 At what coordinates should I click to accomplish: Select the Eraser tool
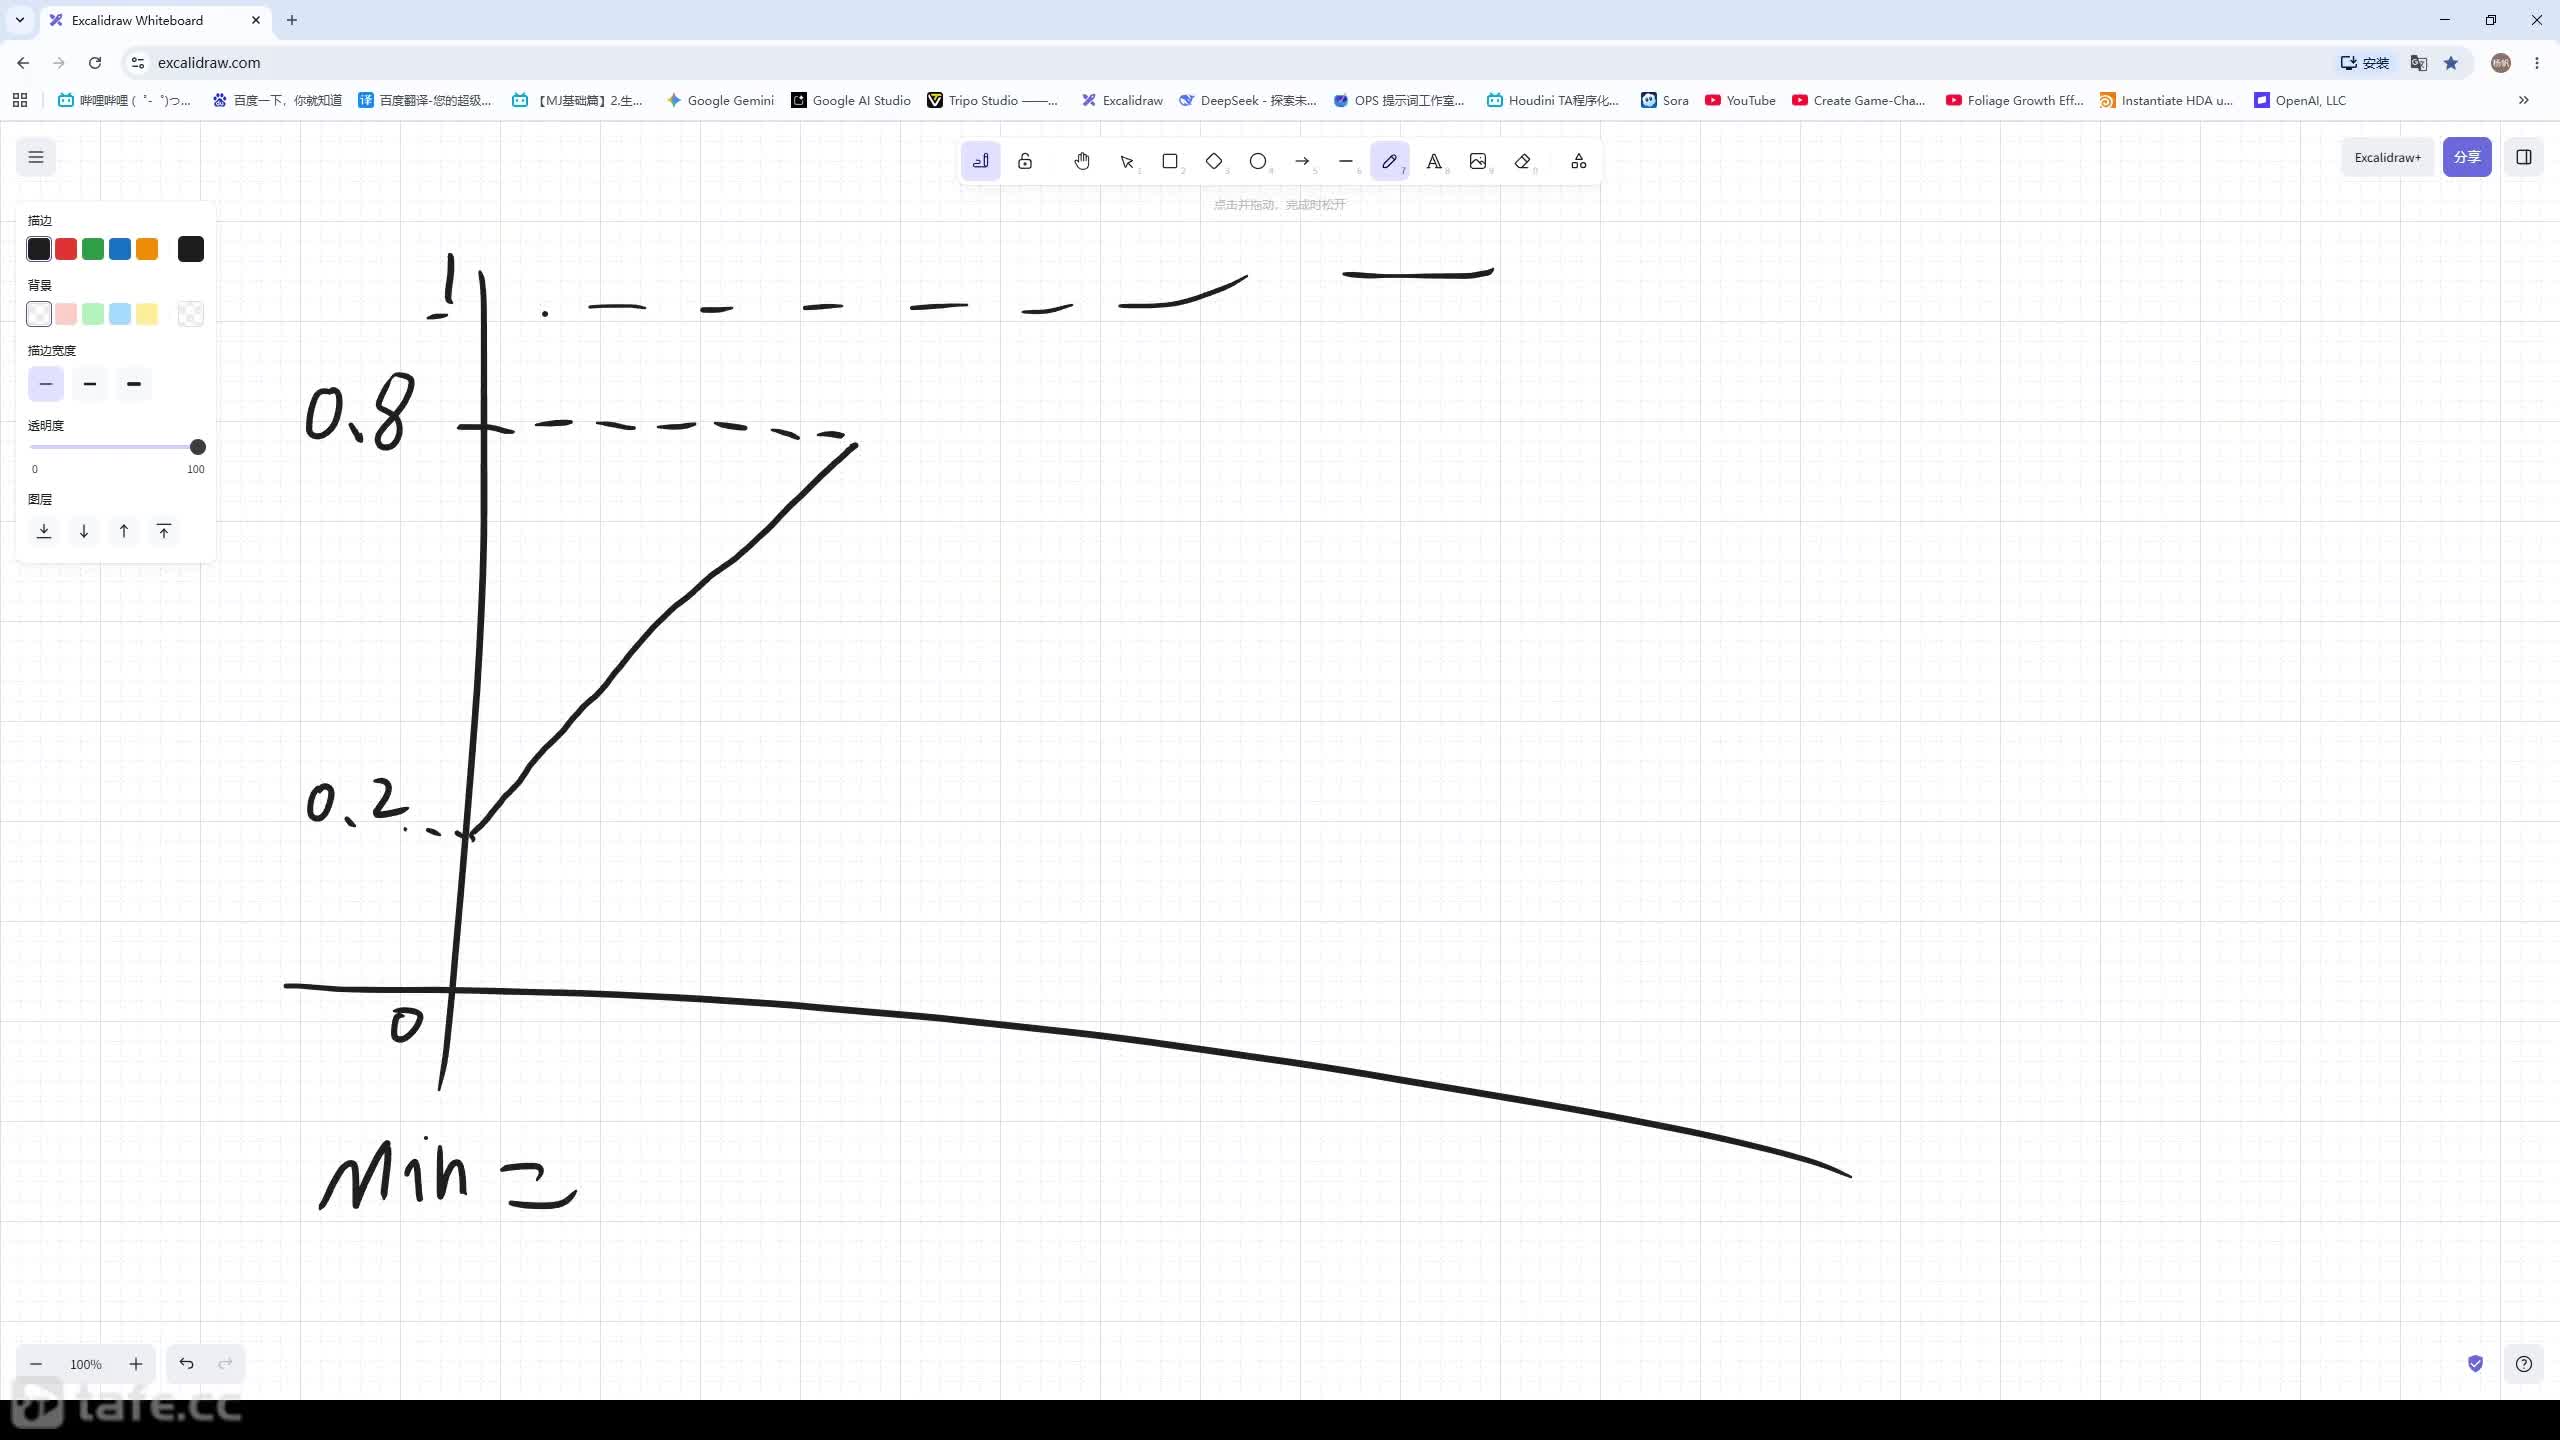coord(1522,161)
